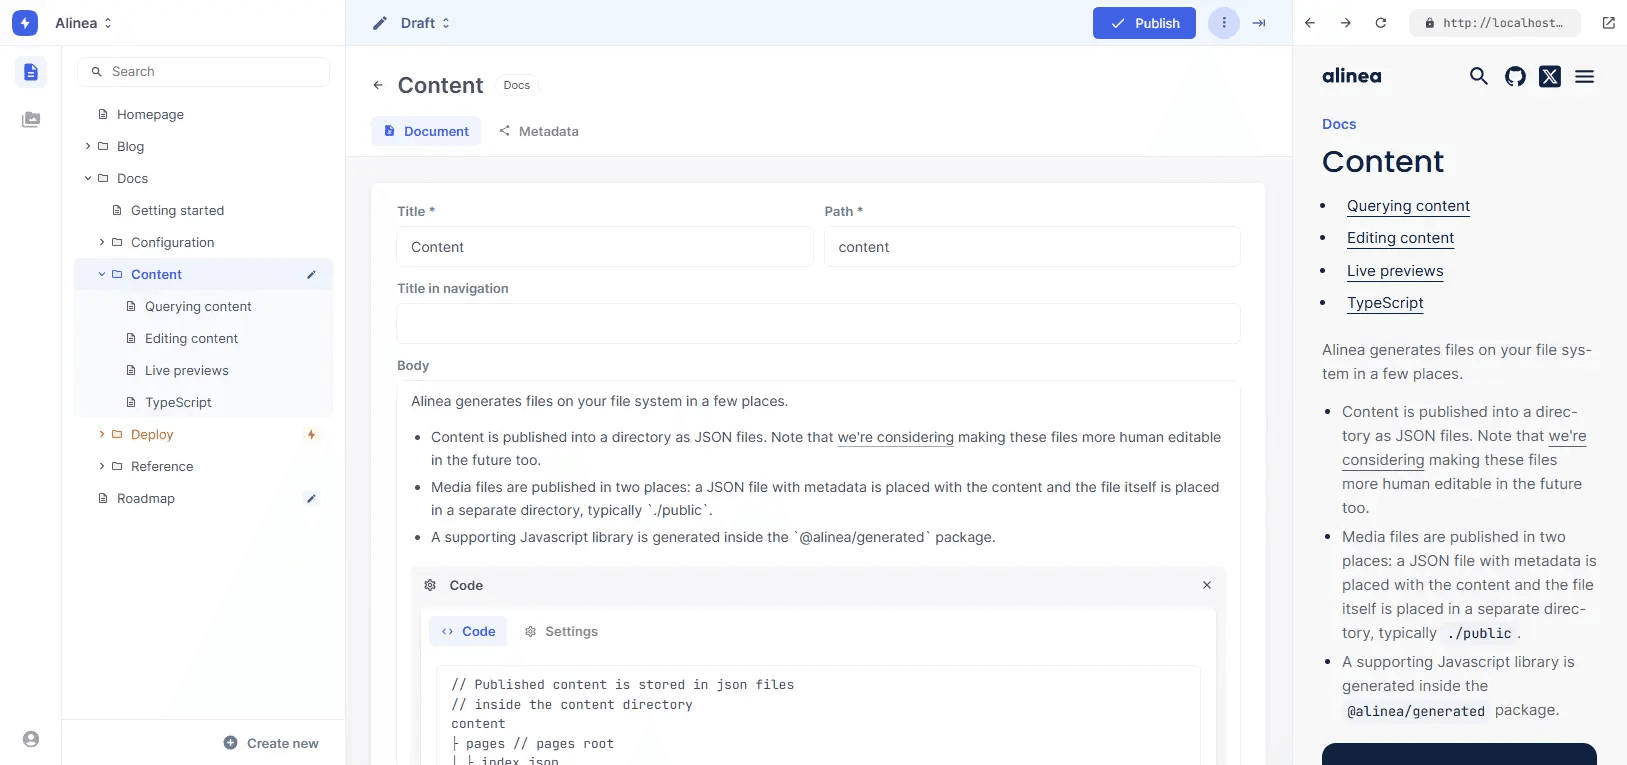
Task: Click the user account avatar icon
Action: point(31,739)
